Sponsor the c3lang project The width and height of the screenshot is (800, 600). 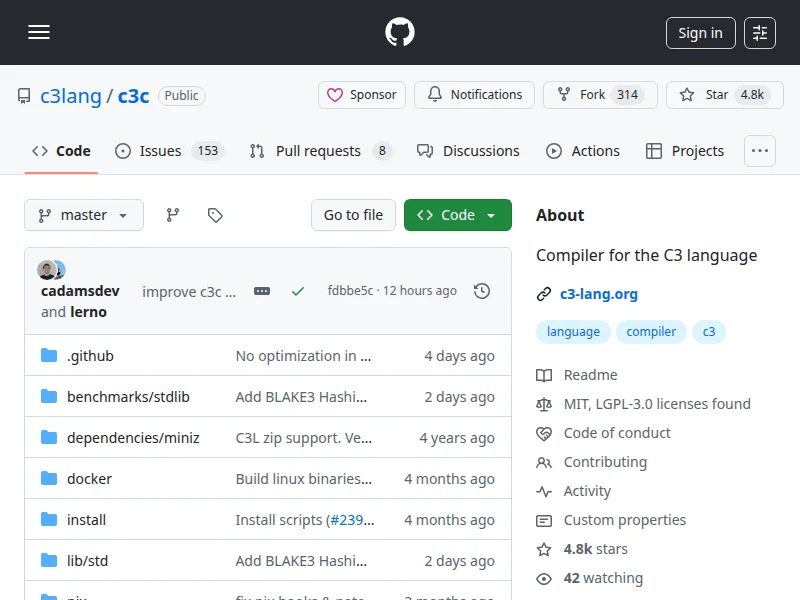coord(362,95)
